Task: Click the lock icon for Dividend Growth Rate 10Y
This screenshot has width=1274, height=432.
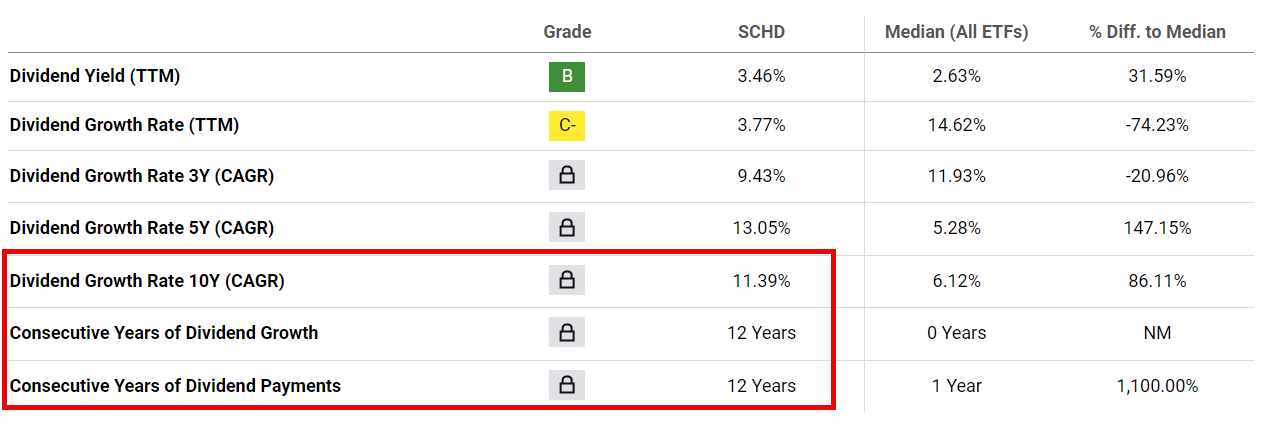Action: click(x=567, y=281)
